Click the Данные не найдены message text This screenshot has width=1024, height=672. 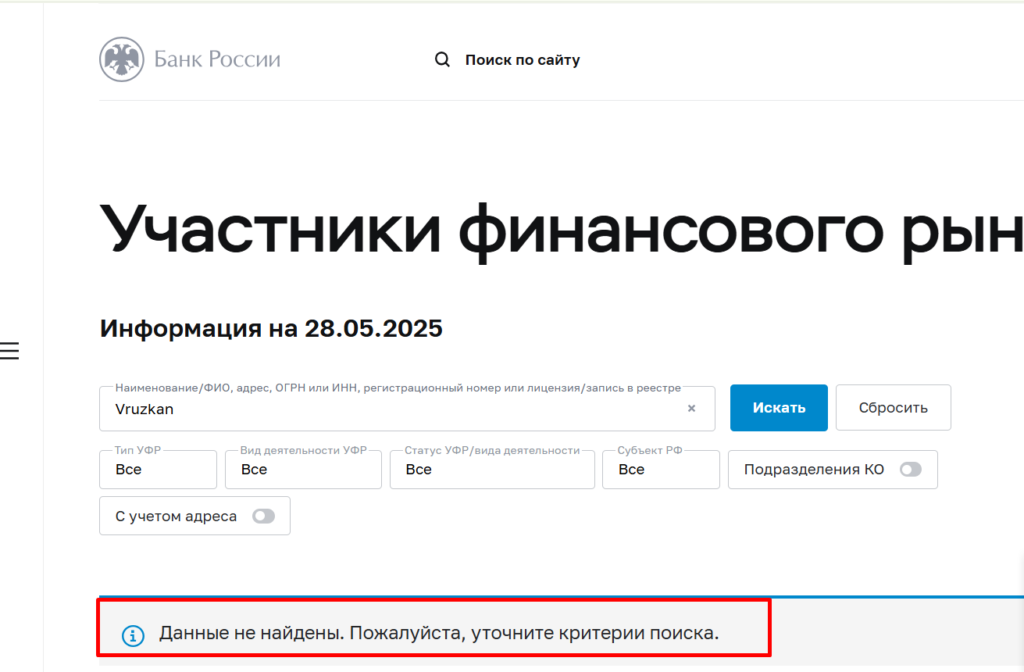439,633
